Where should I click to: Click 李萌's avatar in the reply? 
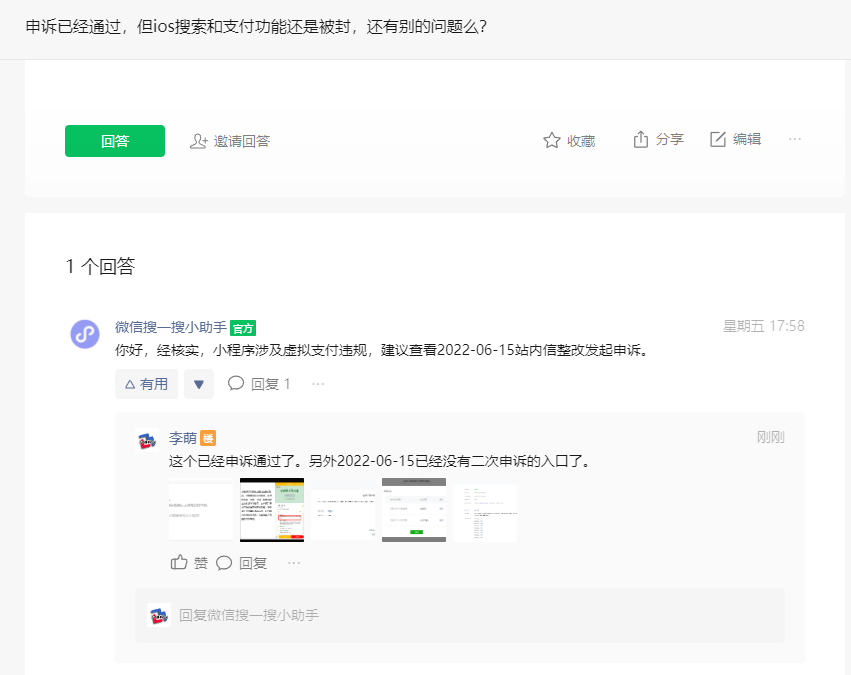click(147, 441)
